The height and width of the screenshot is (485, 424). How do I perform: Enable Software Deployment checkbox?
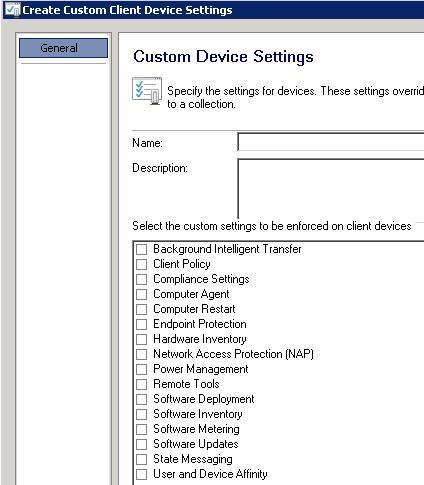coord(141,399)
